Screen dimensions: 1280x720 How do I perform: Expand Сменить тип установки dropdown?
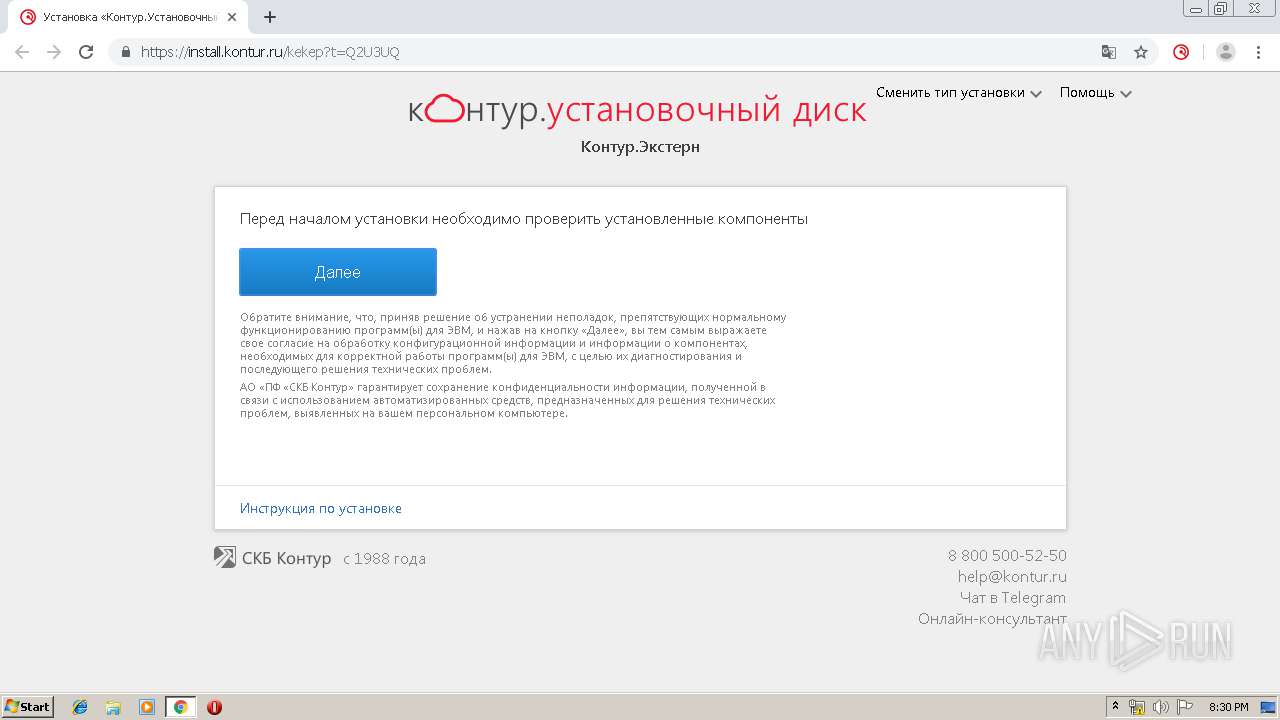958,93
